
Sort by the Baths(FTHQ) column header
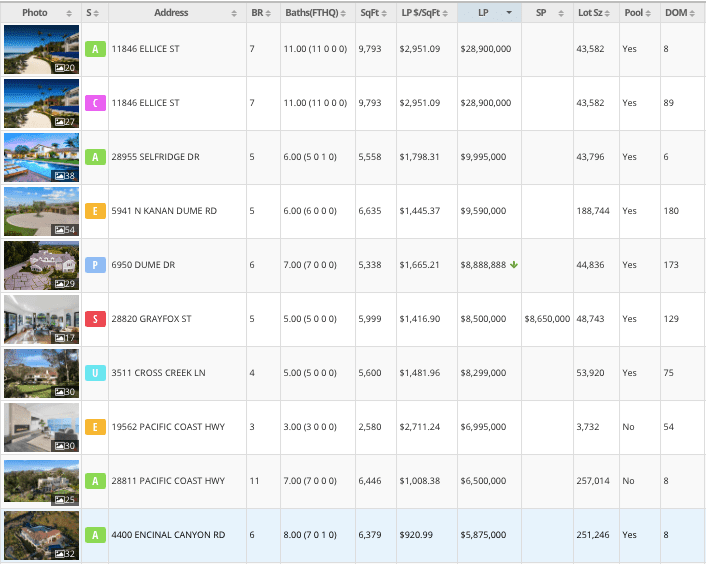point(318,13)
